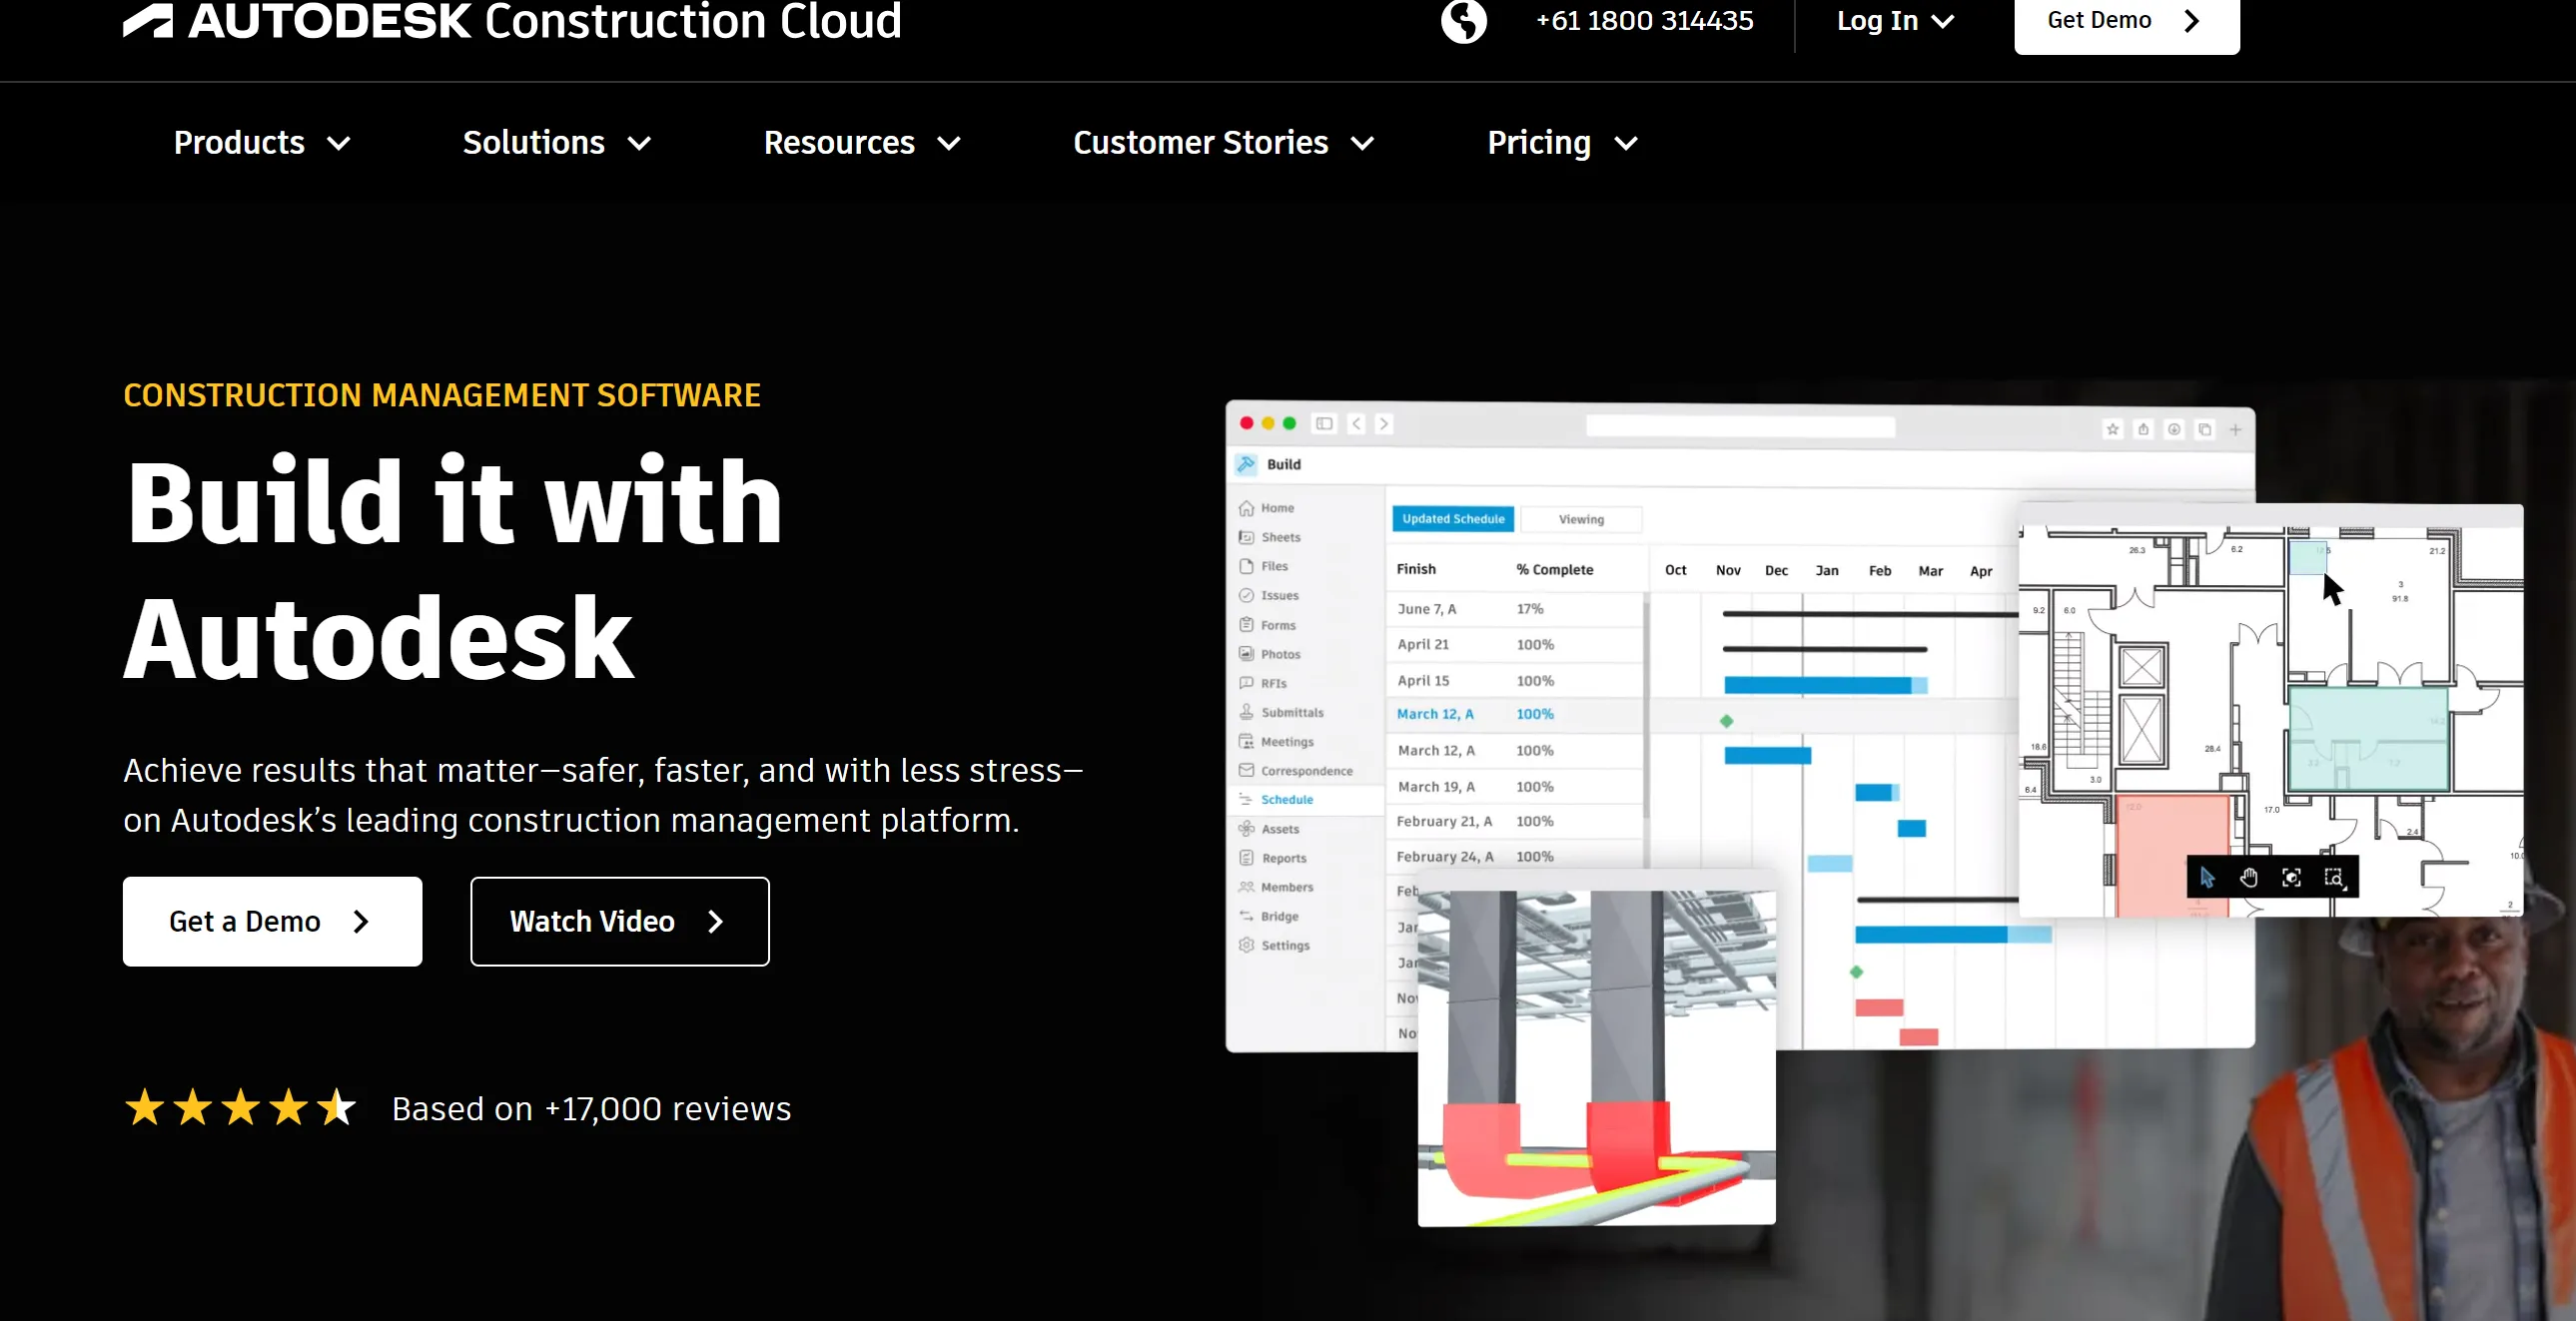Click the April 15 blue Gantt bar
Image resolution: width=2576 pixels, height=1321 pixels.
click(1825, 685)
